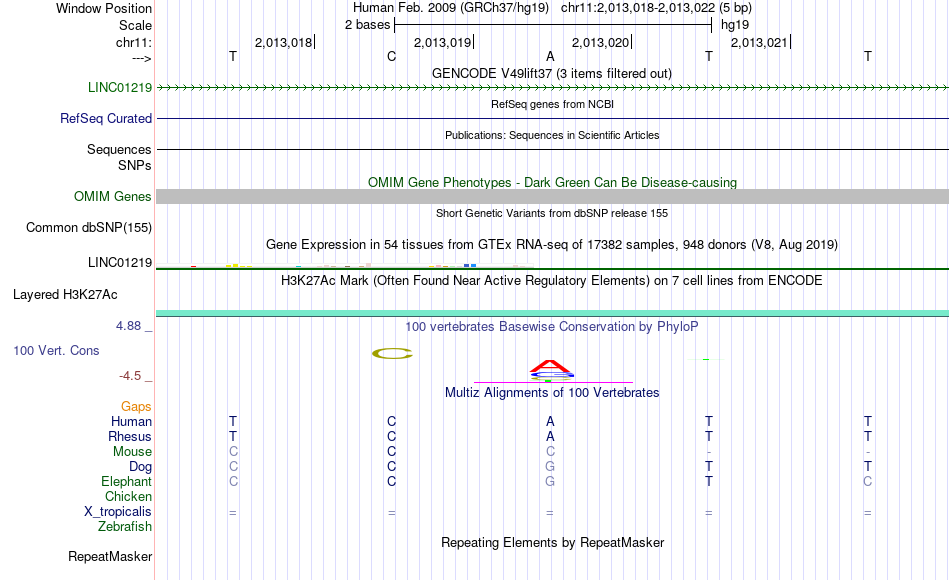Click the Human species row label
The height and width of the screenshot is (580, 950).
tap(131, 421)
